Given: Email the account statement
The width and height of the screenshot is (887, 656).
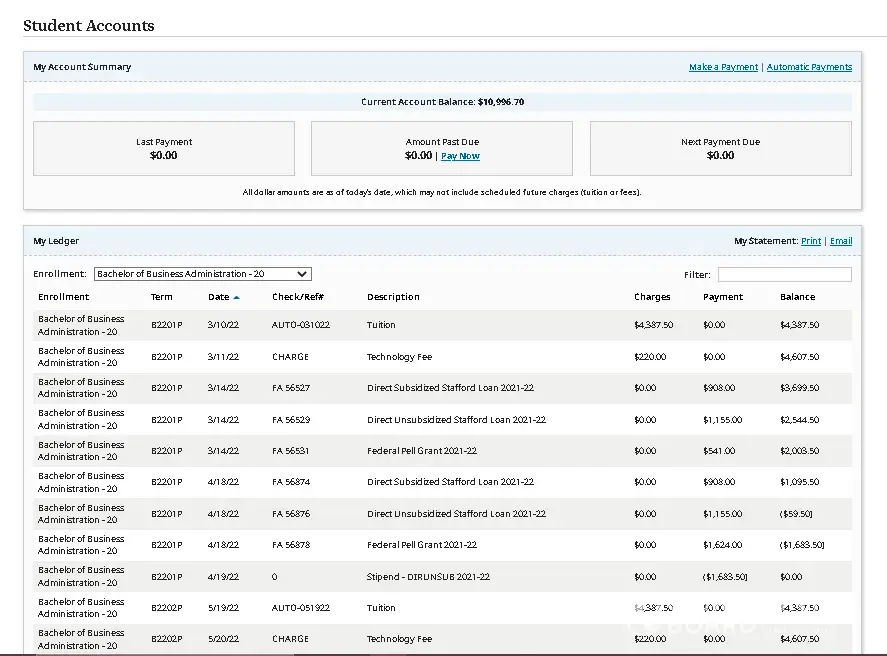Looking at the screenshot, I should coord(840,241).
